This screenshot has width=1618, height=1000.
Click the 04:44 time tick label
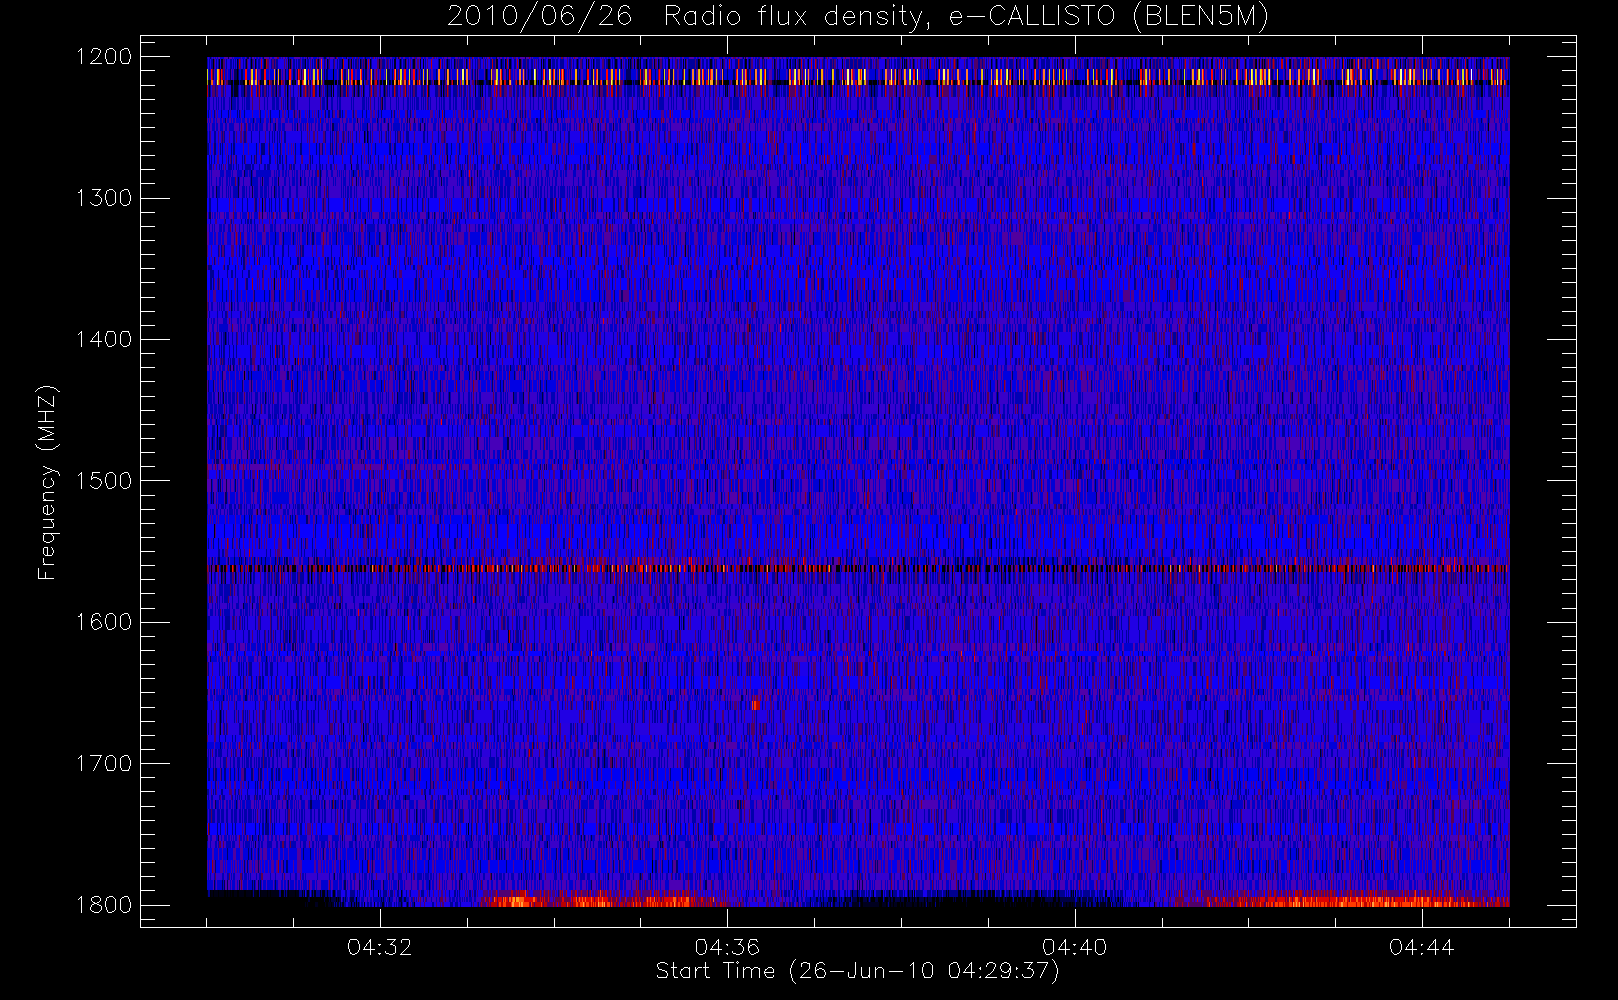1422,947
